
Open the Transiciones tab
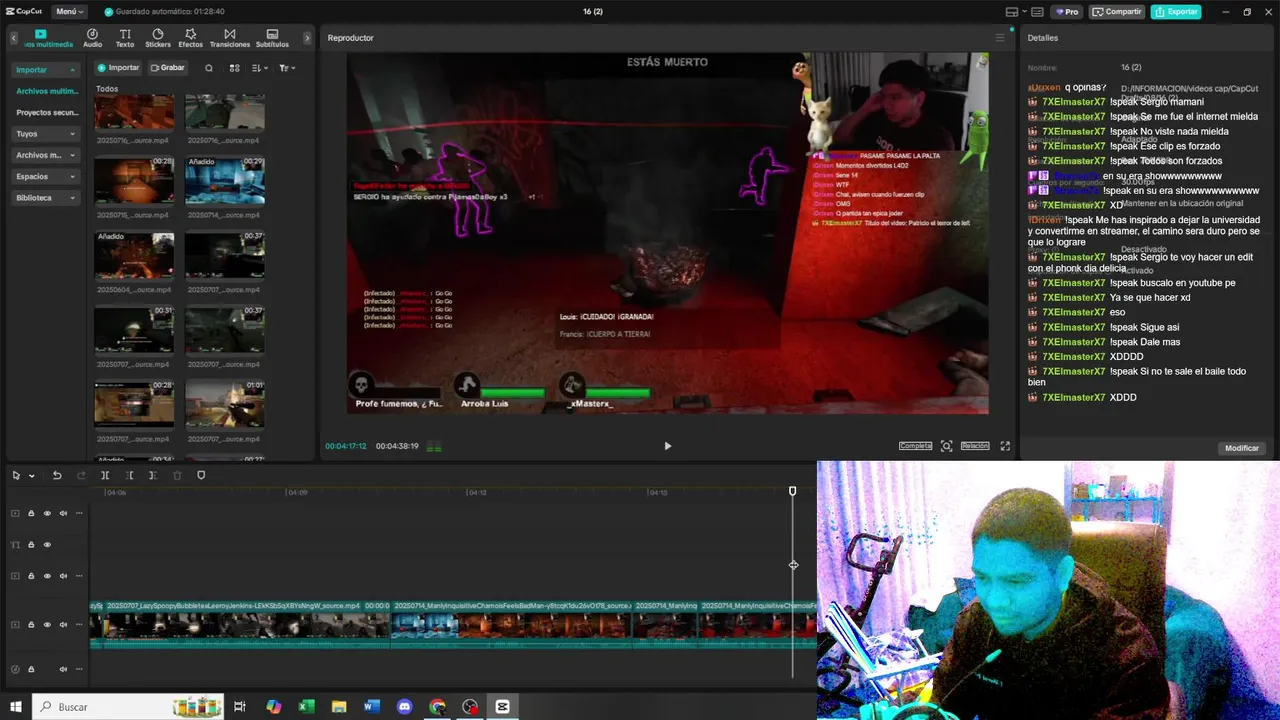point(230,38)
